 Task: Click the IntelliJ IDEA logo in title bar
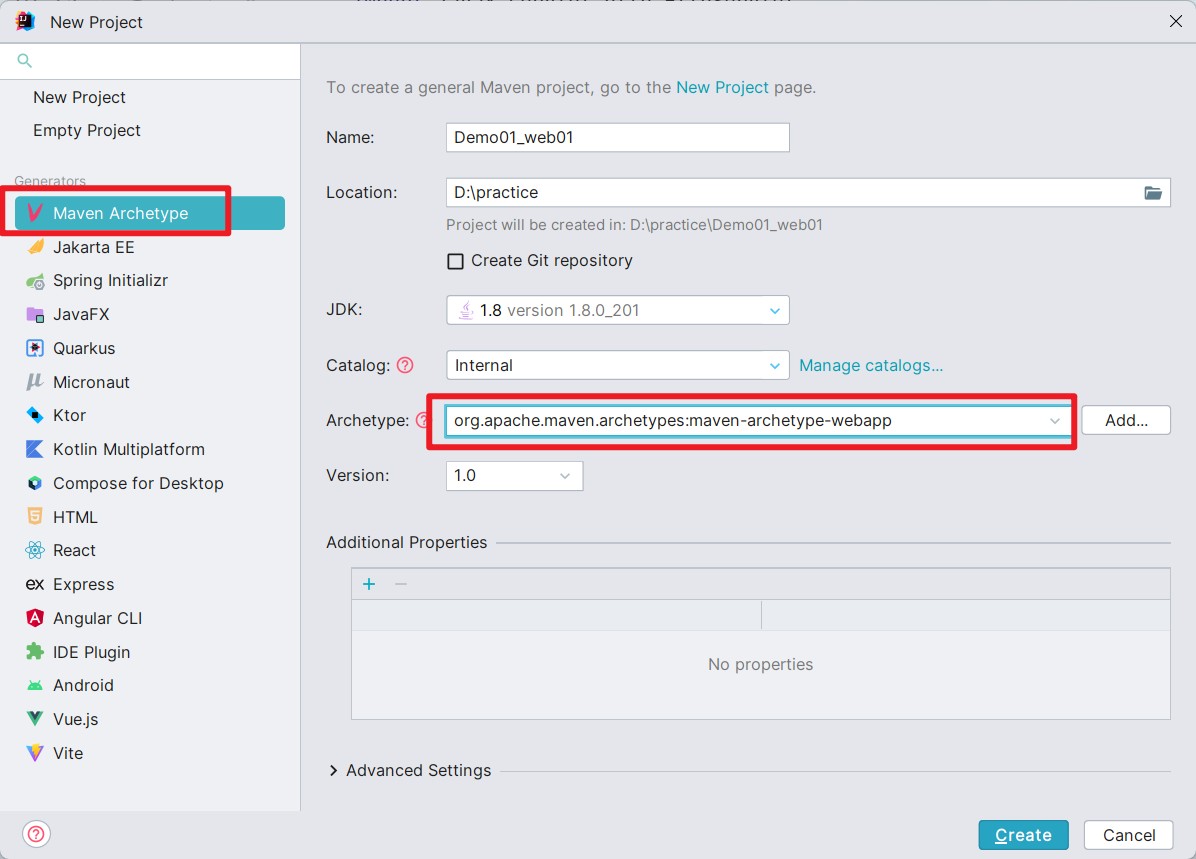click(25, 21)
